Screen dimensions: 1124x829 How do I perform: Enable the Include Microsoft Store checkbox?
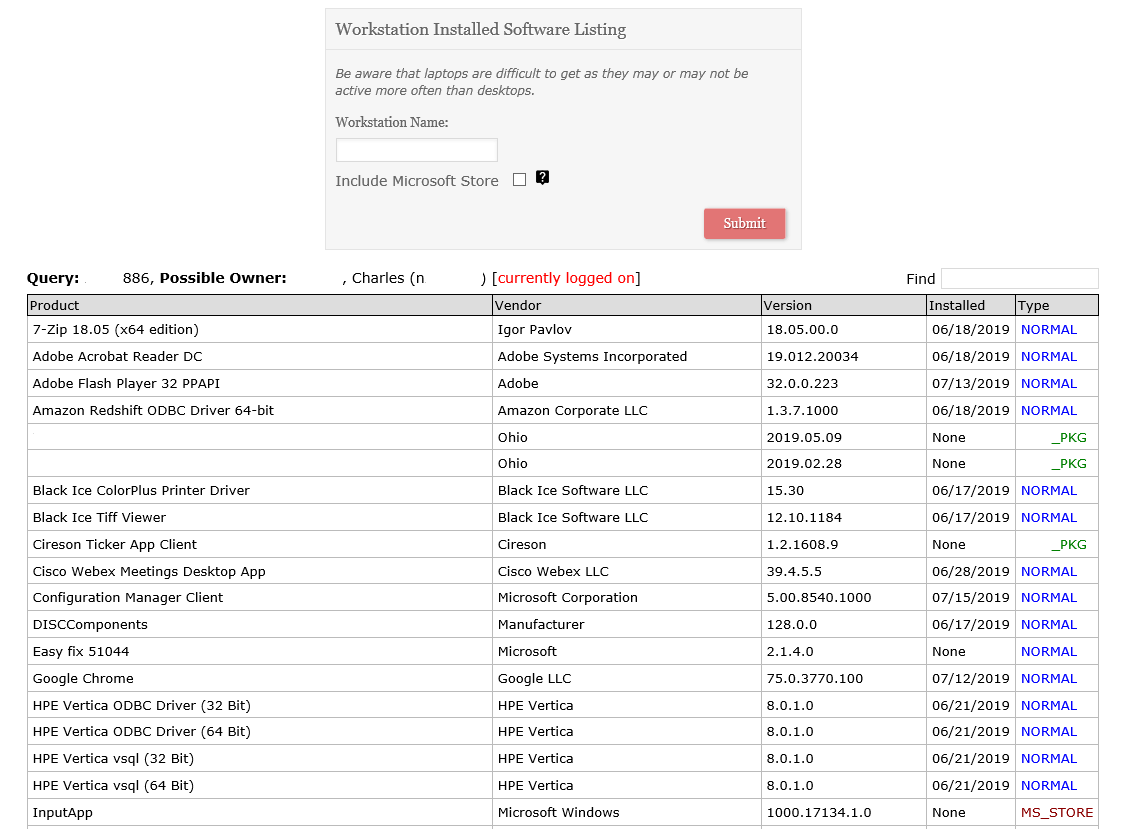tap(519, 180)
